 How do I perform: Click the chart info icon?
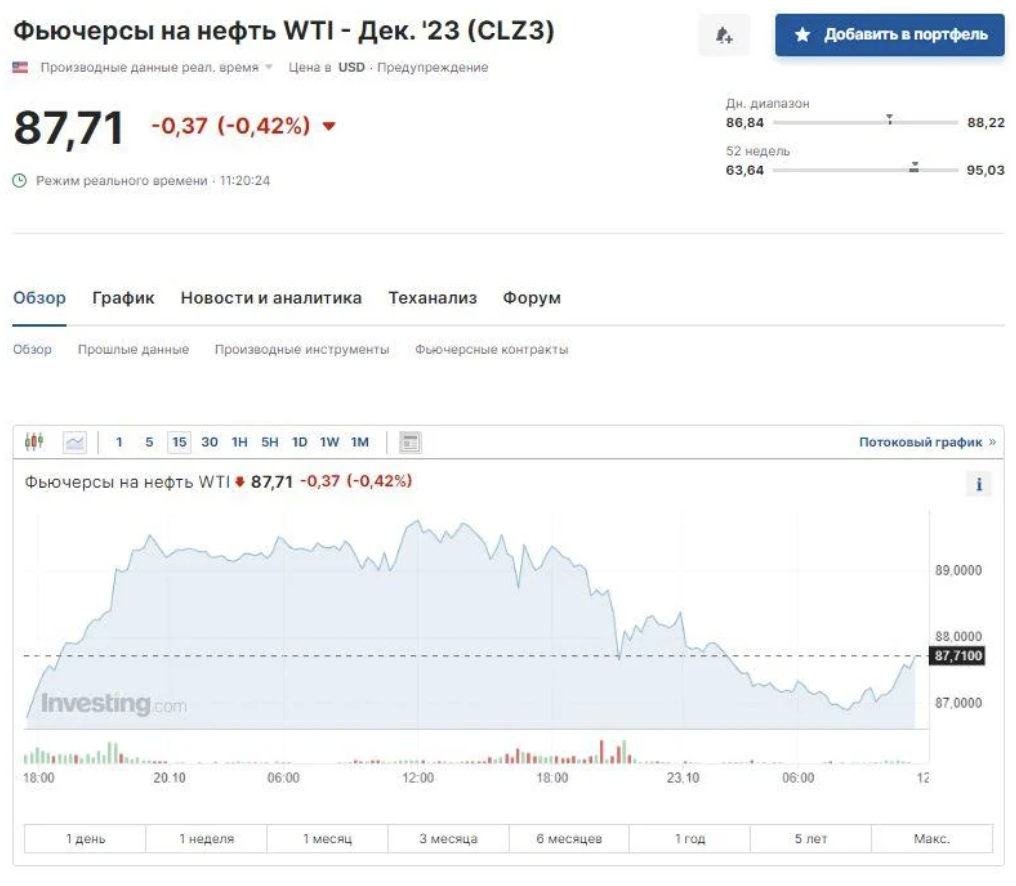(979, 485)
